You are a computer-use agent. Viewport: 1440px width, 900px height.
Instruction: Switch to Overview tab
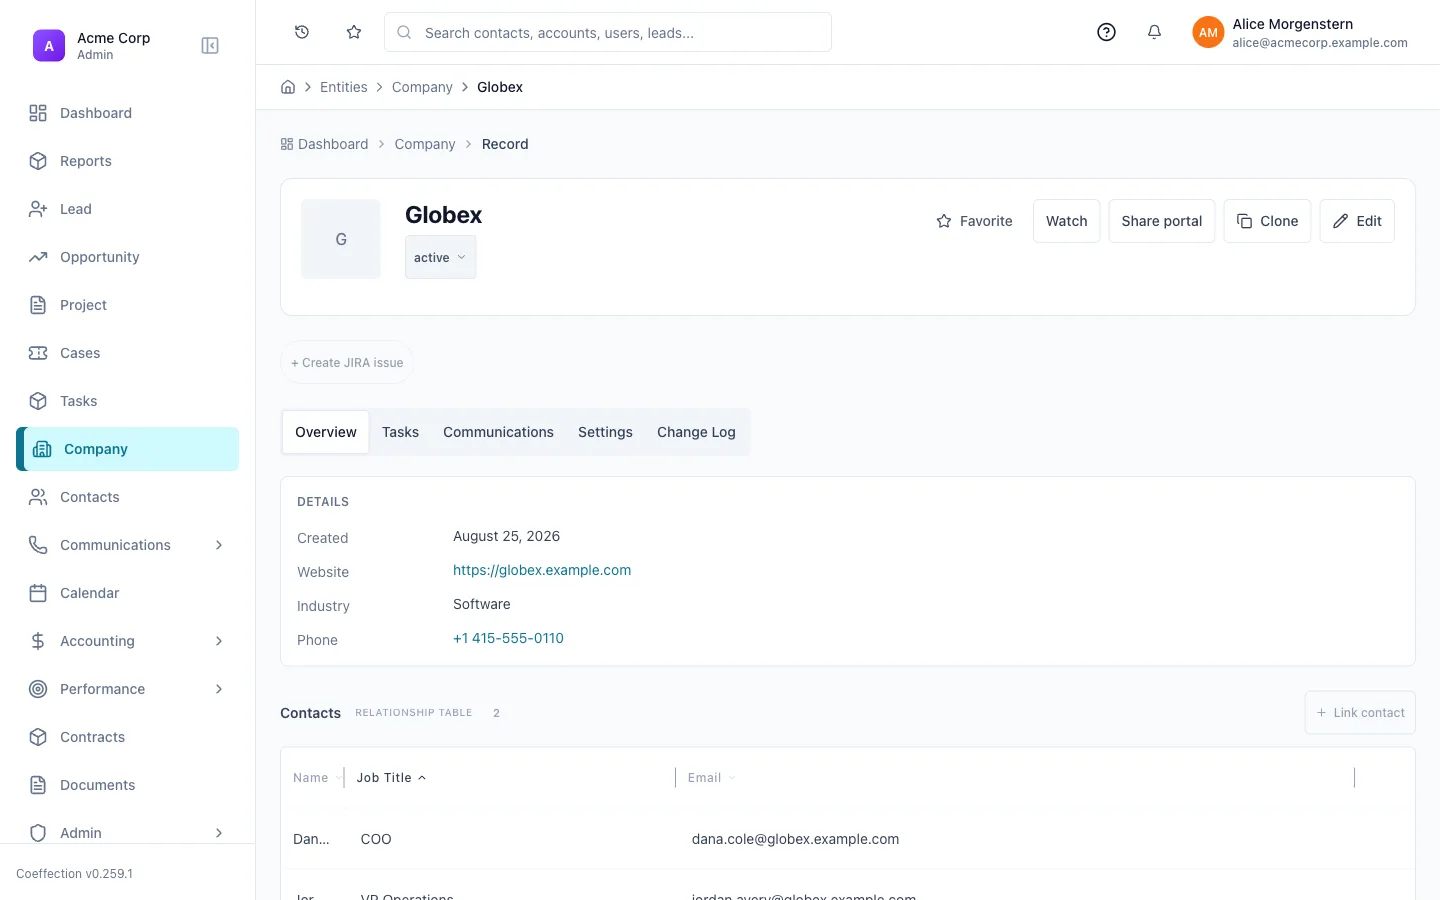click(x=326, y=432)
